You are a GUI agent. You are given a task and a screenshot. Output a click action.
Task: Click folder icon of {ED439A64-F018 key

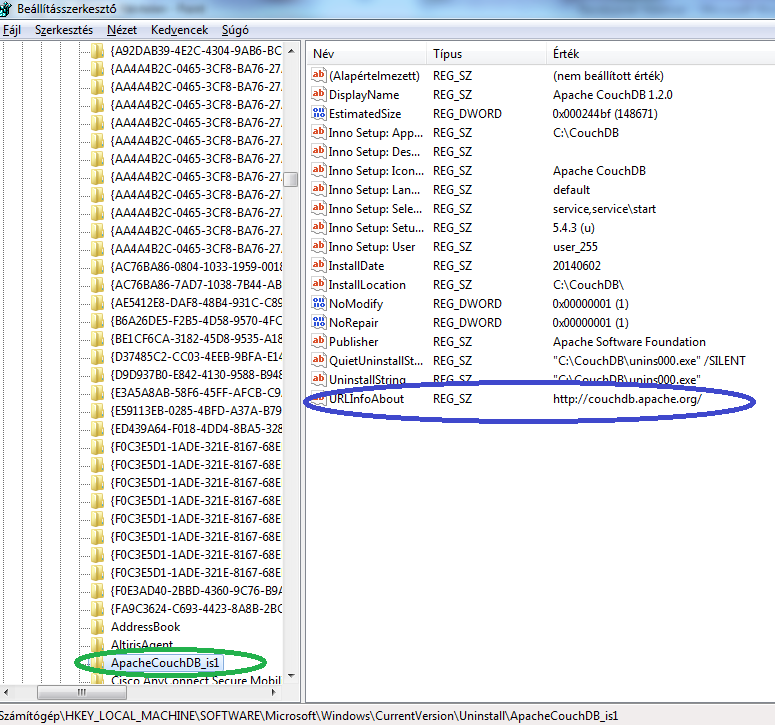coord(97,428)
